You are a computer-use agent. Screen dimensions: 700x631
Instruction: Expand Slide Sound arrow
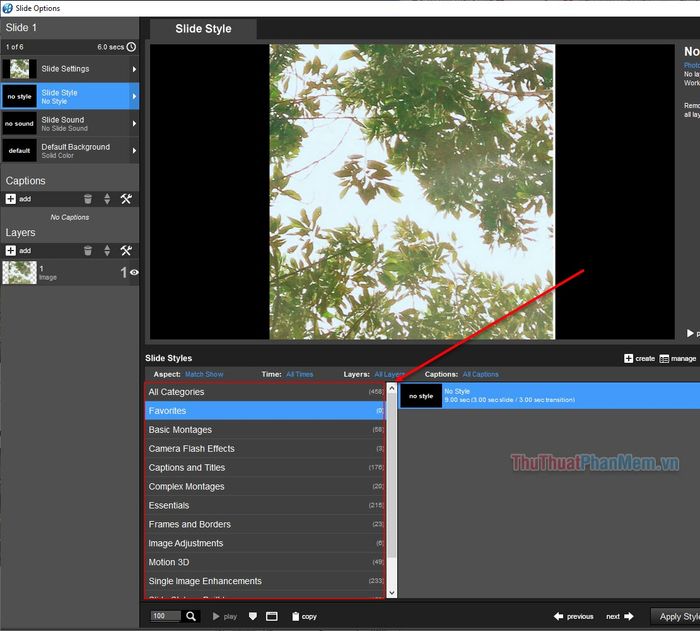click(x=134, y=124)
